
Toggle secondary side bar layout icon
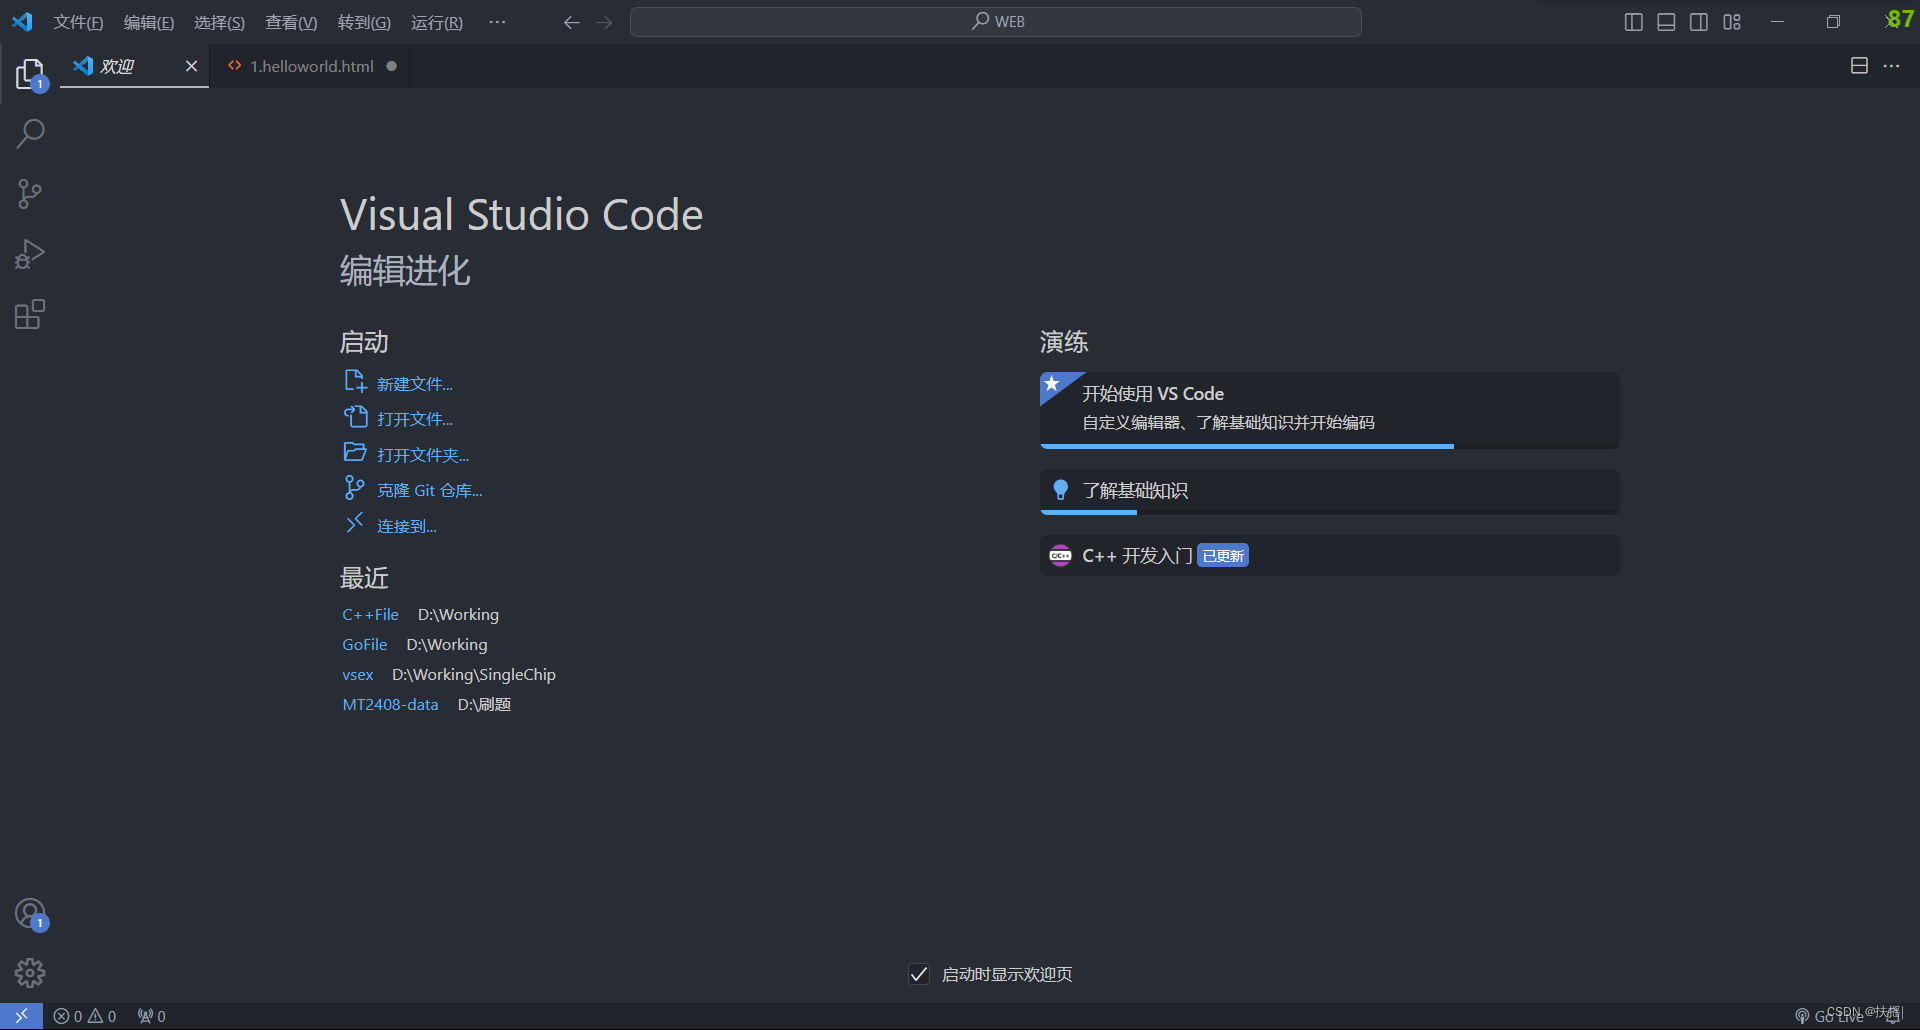[1699, 22]
